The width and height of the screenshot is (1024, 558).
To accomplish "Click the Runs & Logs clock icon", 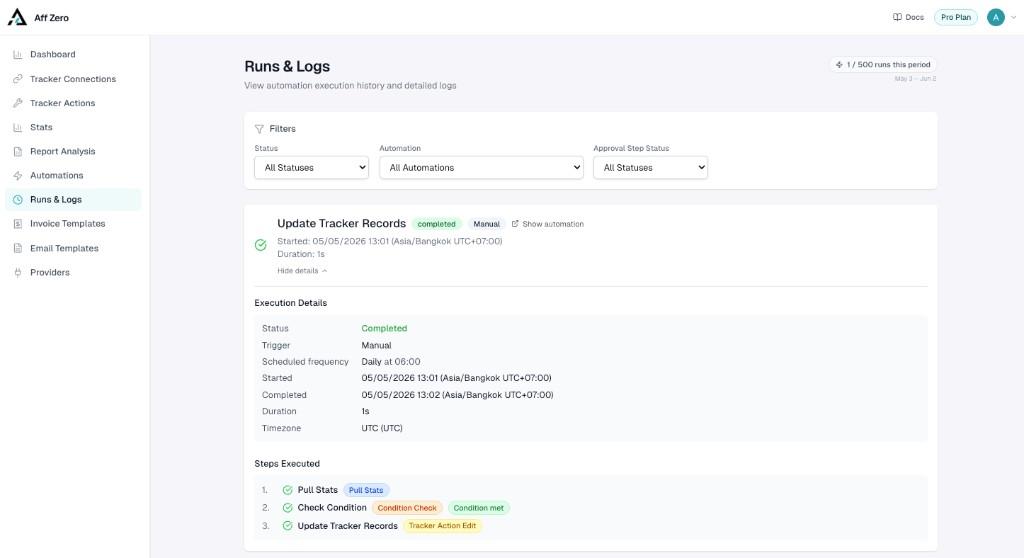I will click(x=18, y=200).
